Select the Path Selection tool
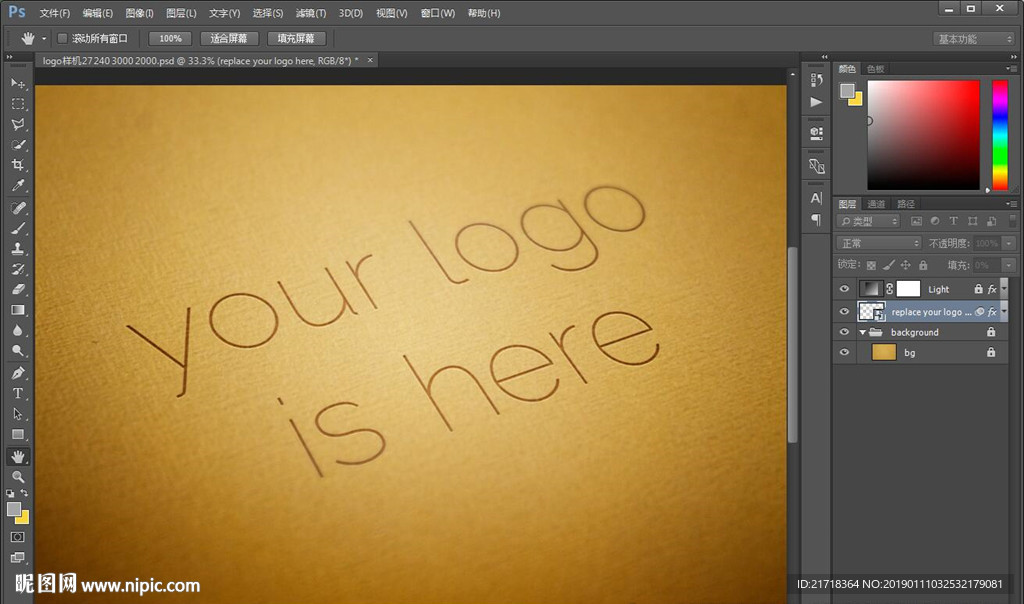 point(18,414)
